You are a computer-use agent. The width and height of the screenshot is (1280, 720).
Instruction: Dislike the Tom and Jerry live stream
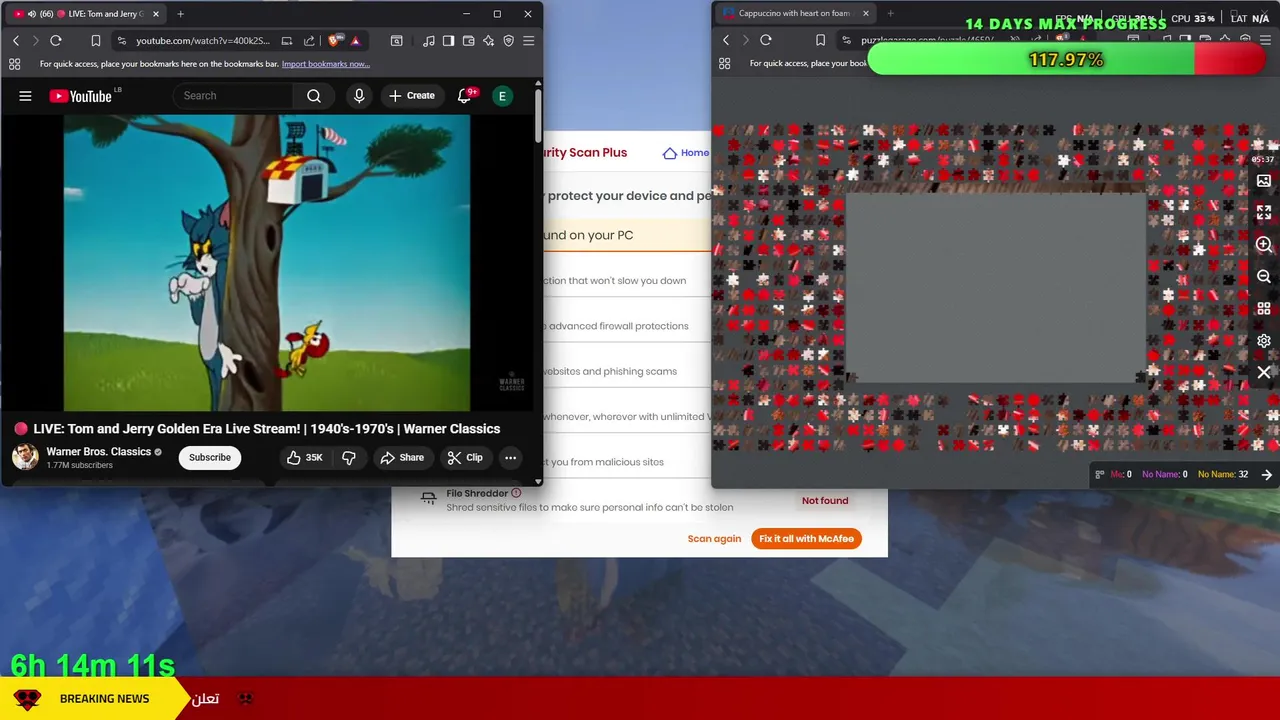pyautogui.click(x=349, y=457)
